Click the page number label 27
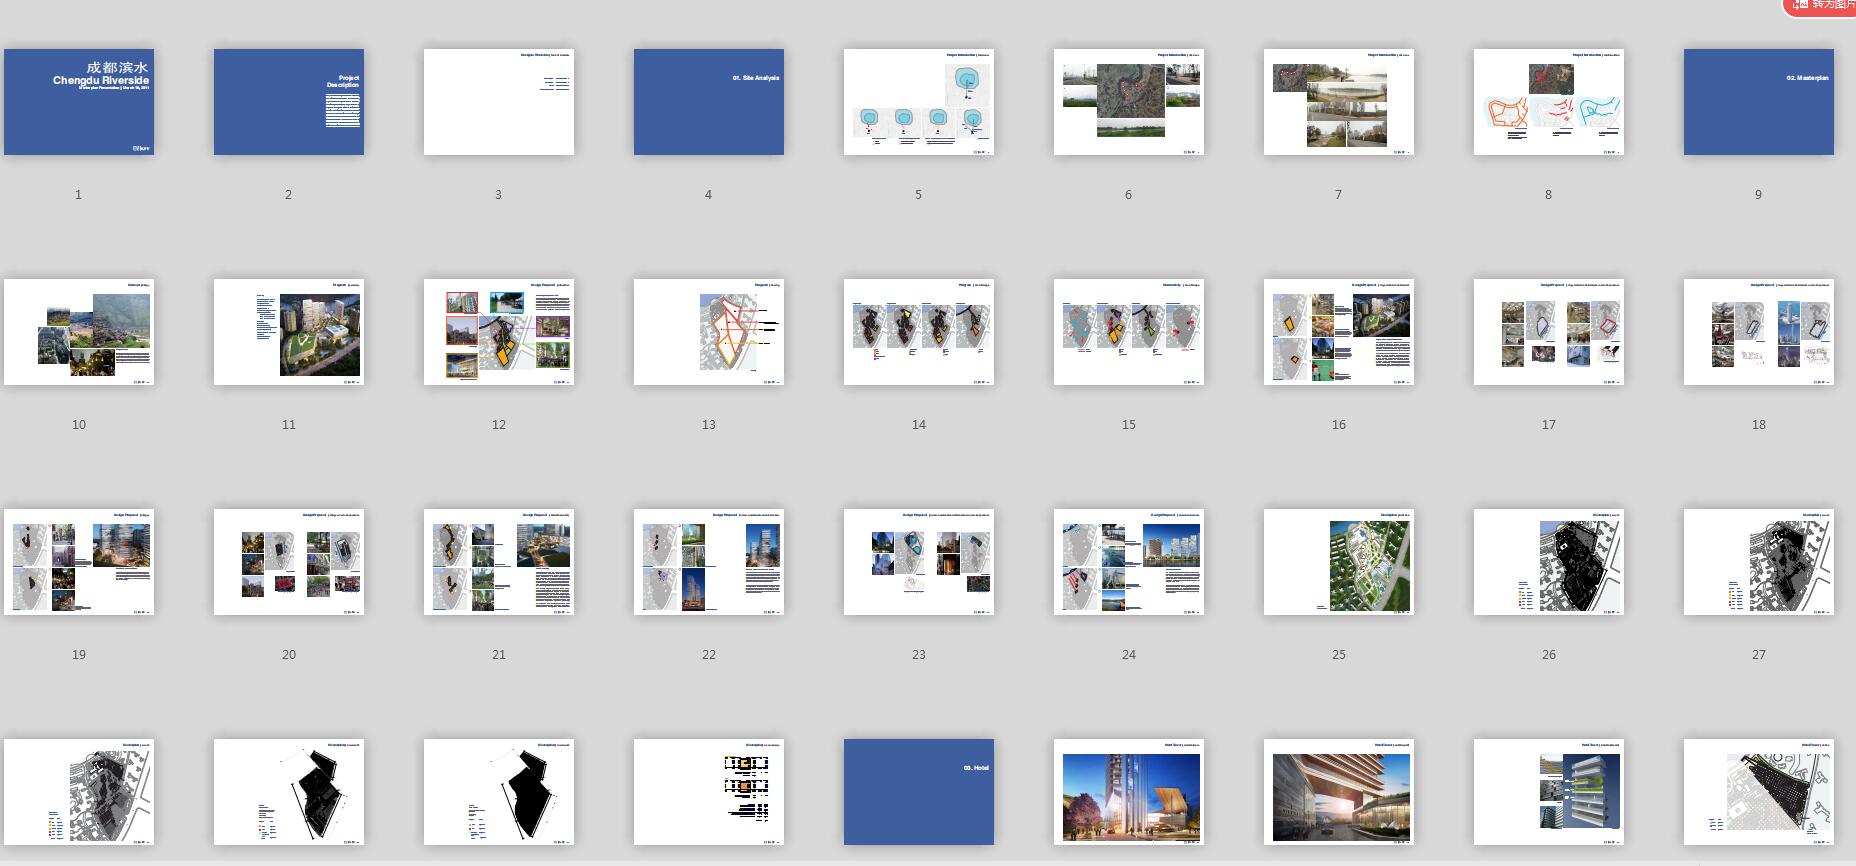1856x866 pixels. pos(1759,655)
